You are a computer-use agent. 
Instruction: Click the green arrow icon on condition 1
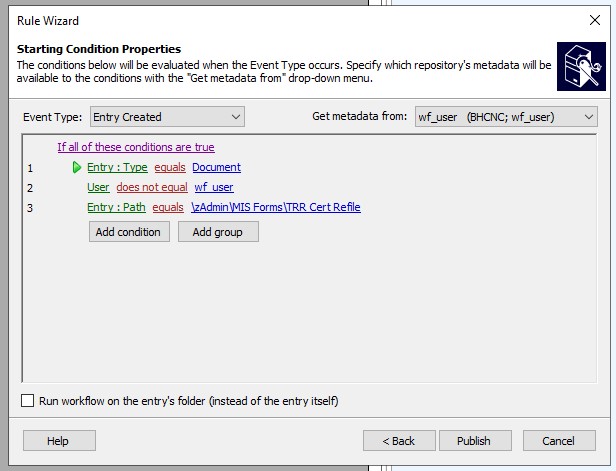point(77,168)
